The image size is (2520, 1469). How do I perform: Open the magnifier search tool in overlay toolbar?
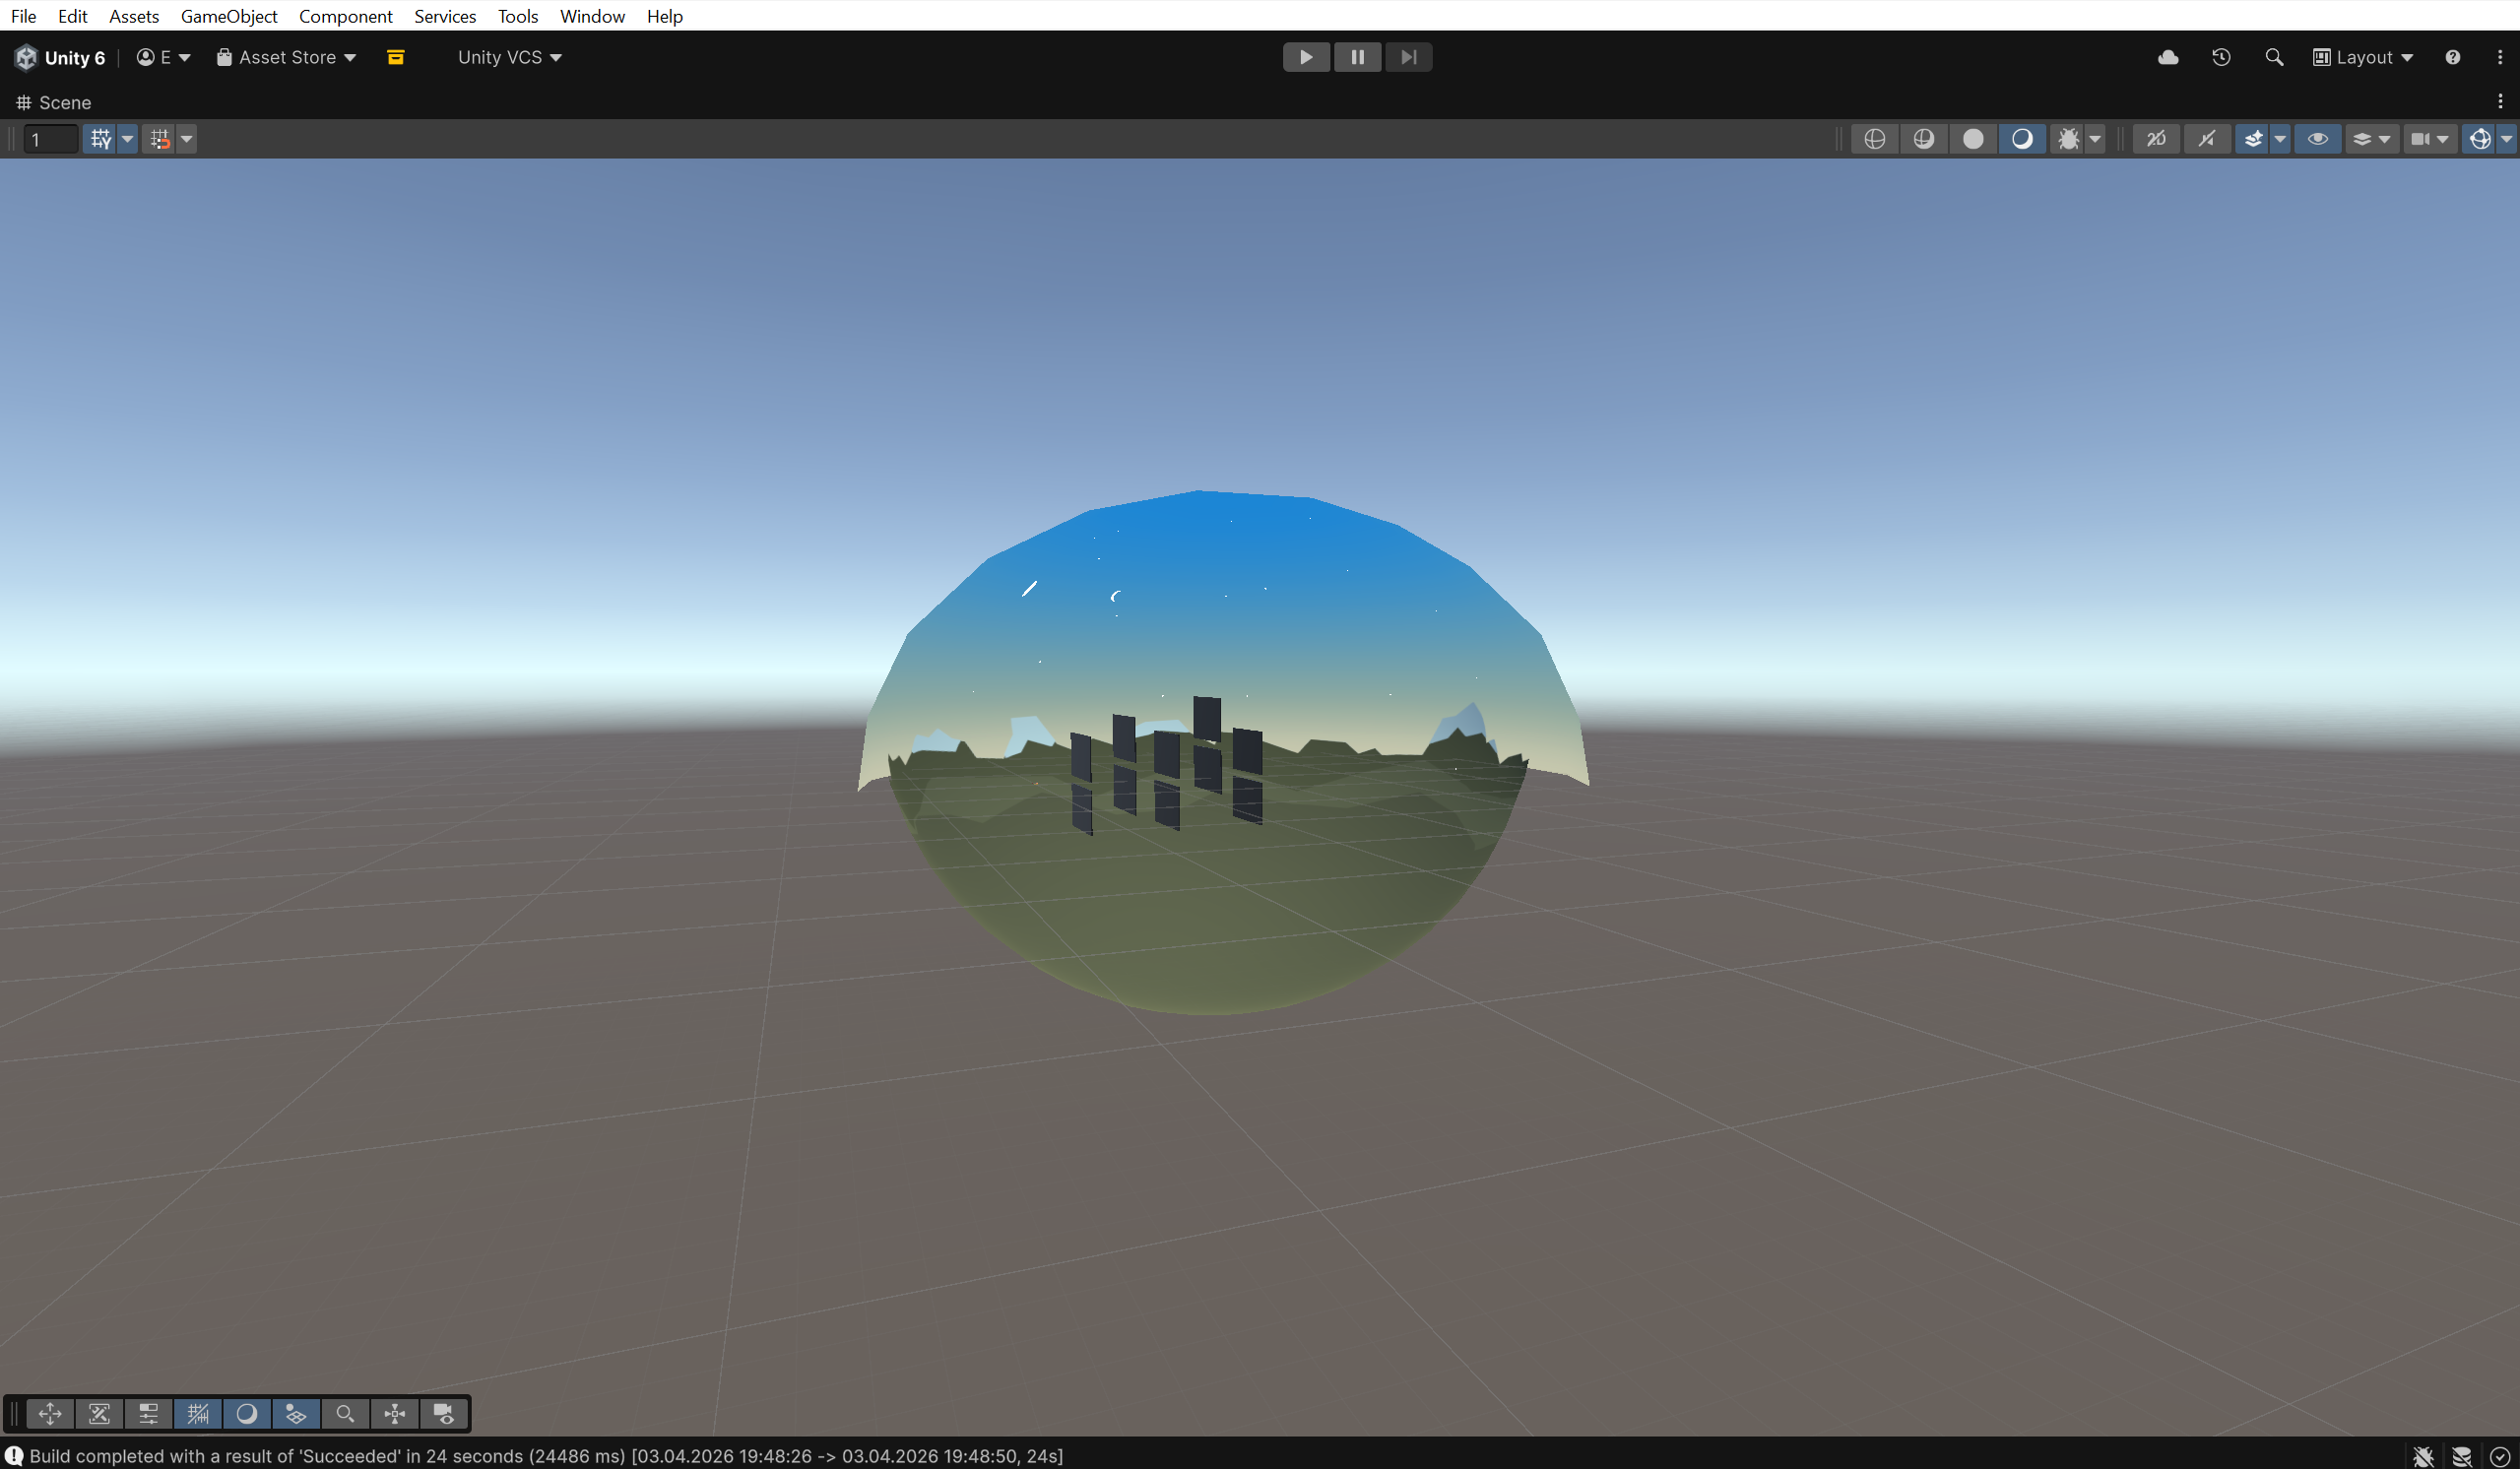click(x=345, y=1413)
